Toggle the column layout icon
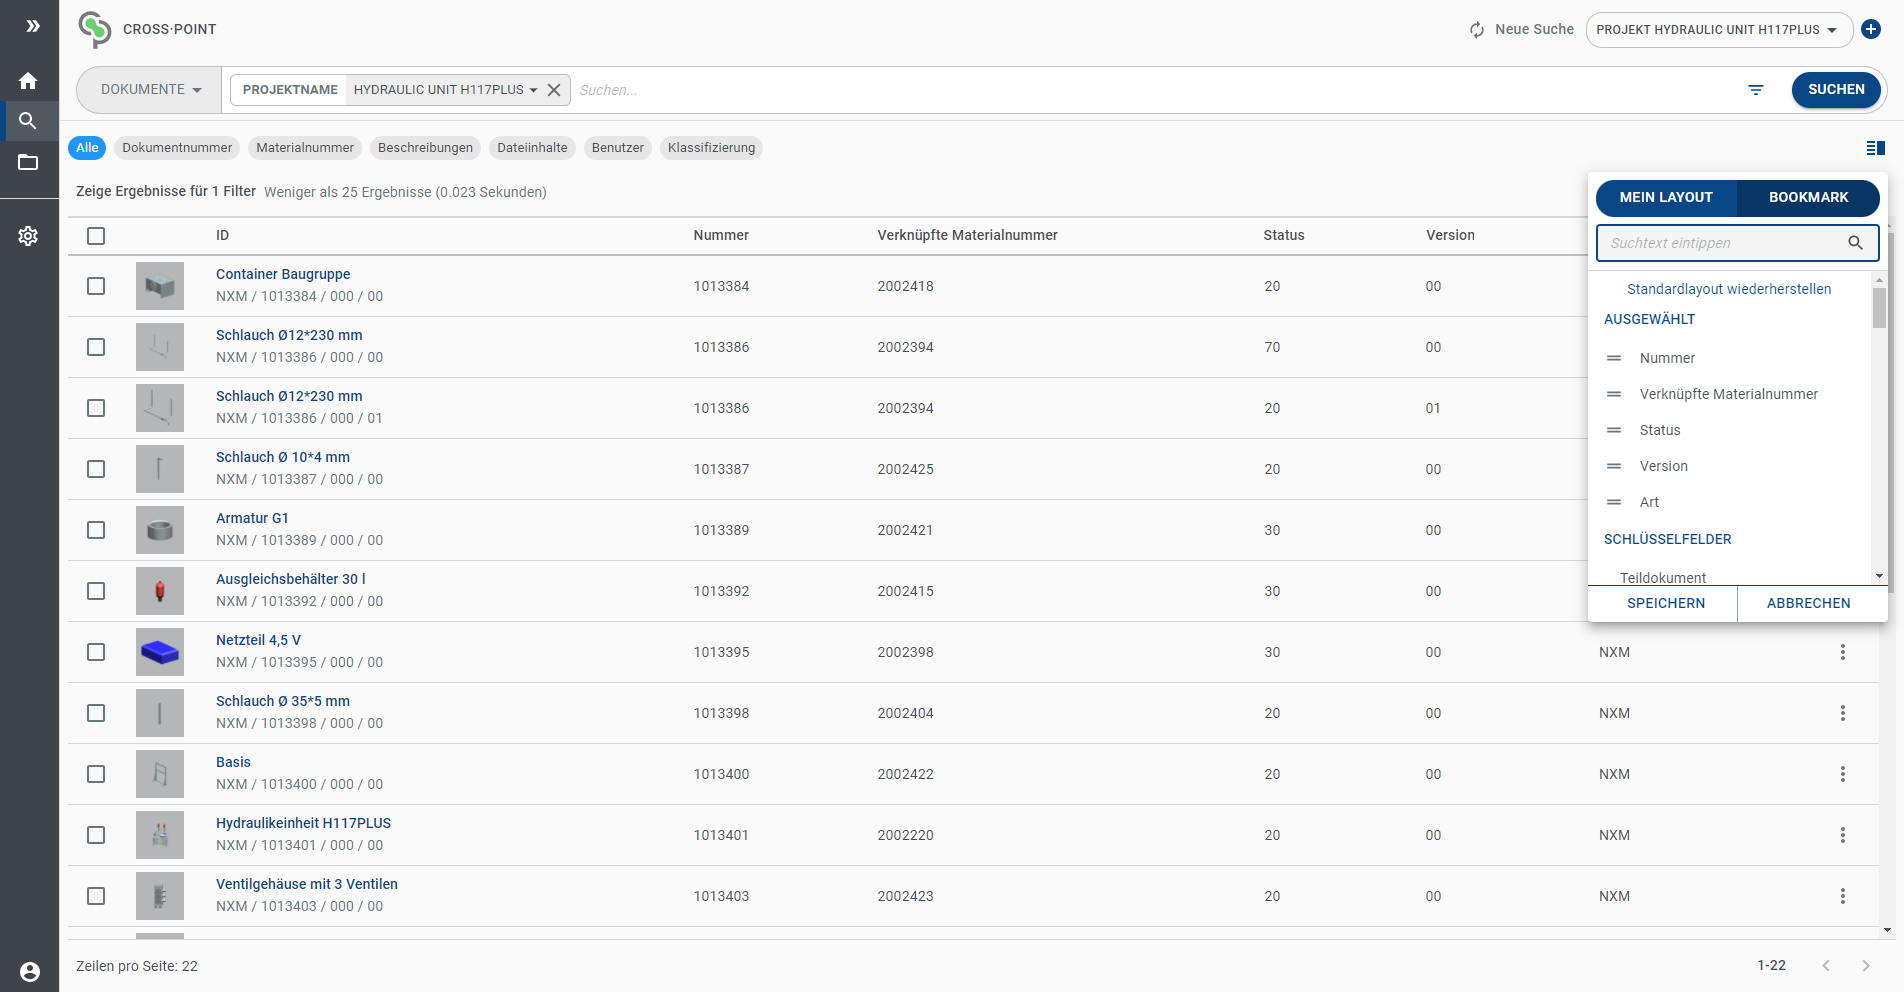This screenshot has height=992, width=1904. tap(1876, 148)
